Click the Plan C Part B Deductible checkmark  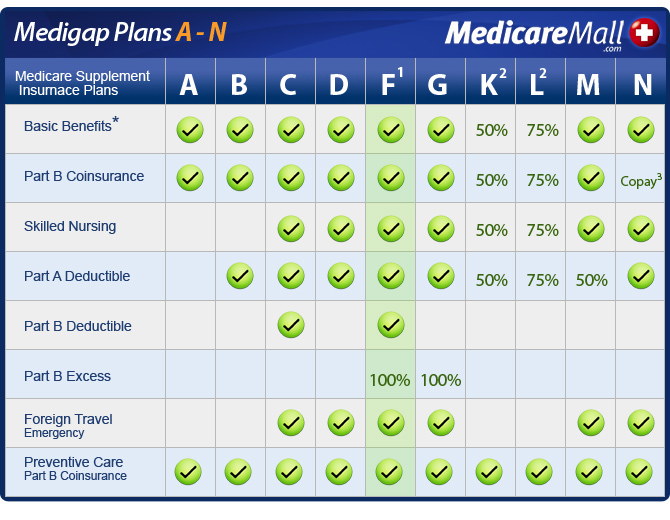(x=290, y=325)
